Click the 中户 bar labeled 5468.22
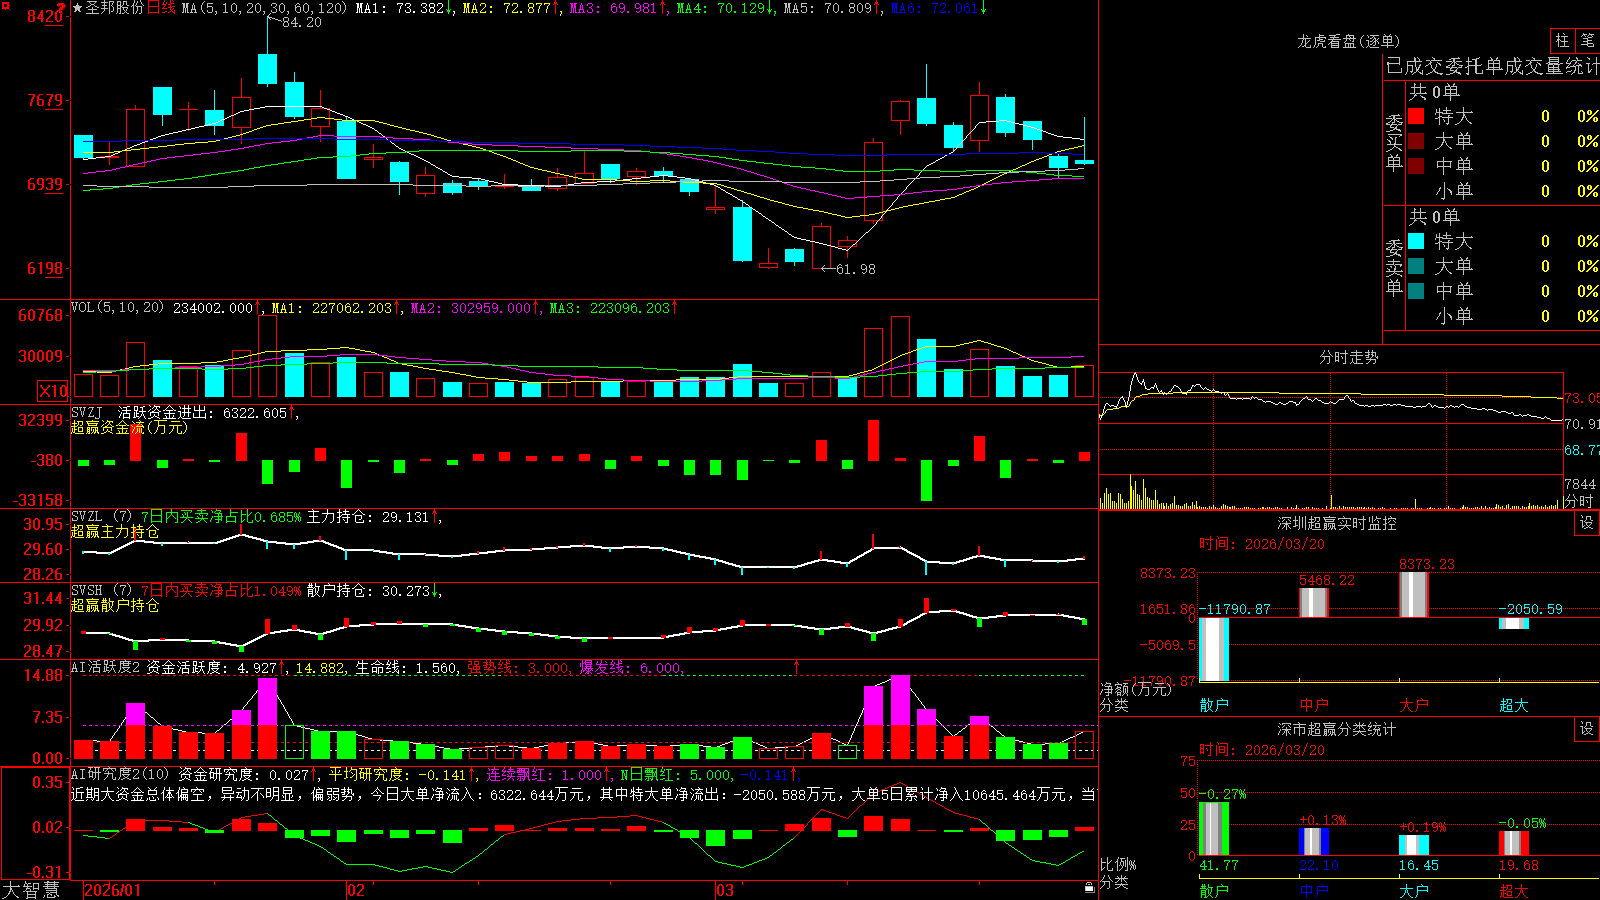 1314,603
